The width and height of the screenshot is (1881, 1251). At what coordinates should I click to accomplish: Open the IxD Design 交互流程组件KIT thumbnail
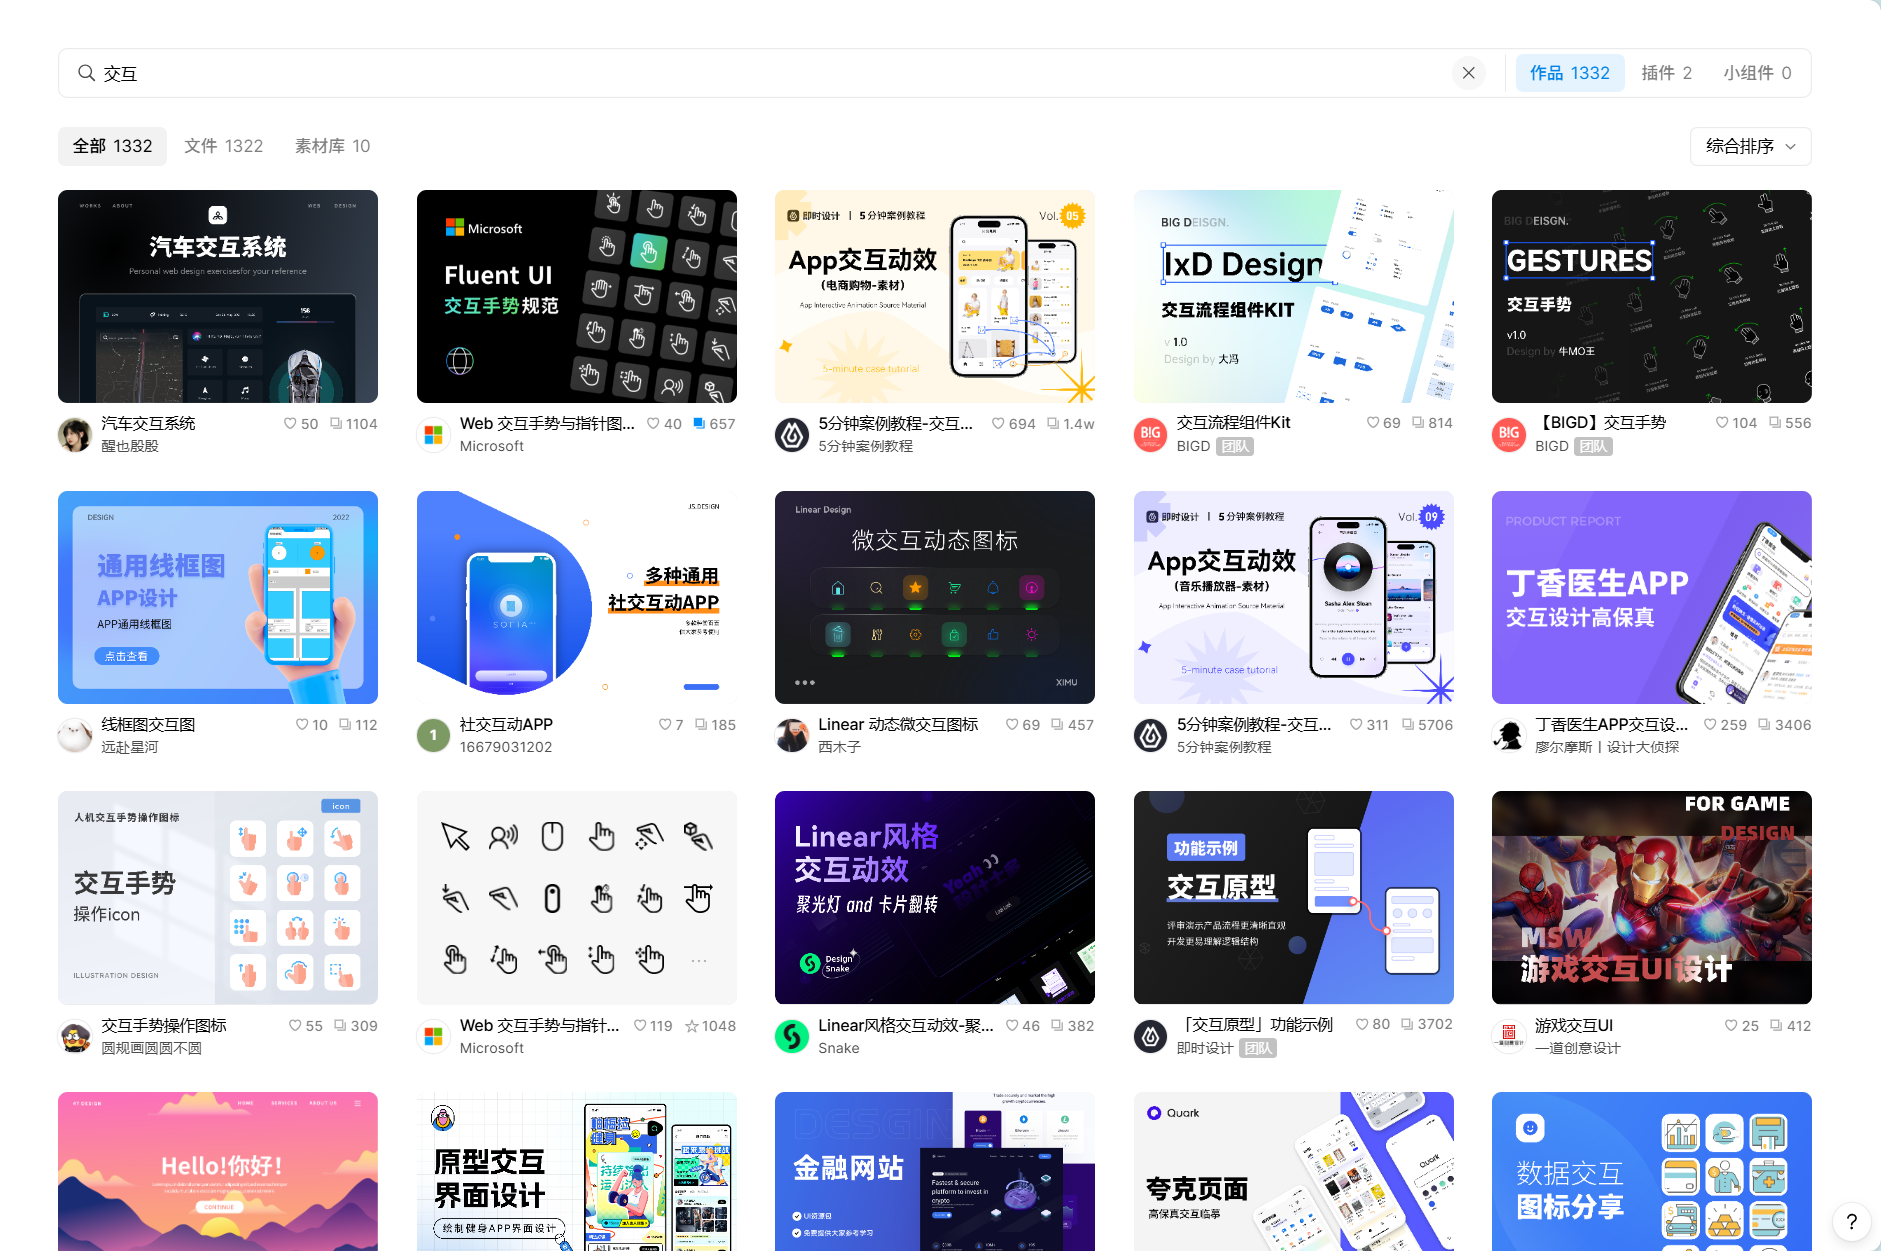click(1294, 296)
